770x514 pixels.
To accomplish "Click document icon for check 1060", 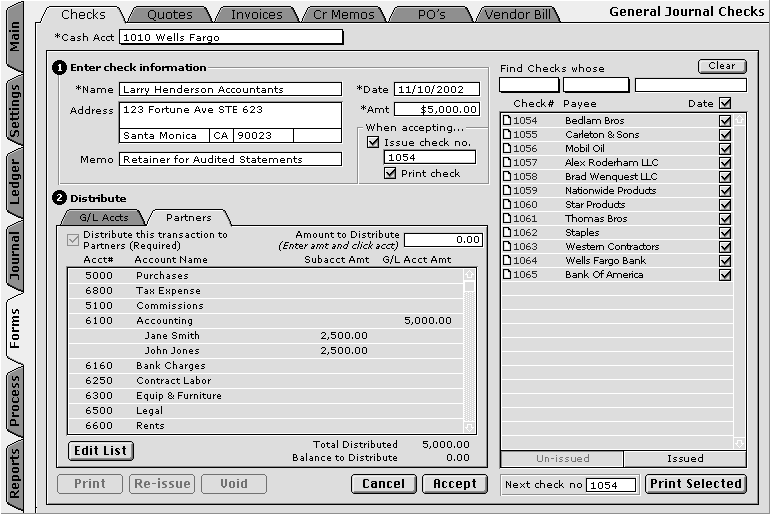I will [x=507, y=204].
